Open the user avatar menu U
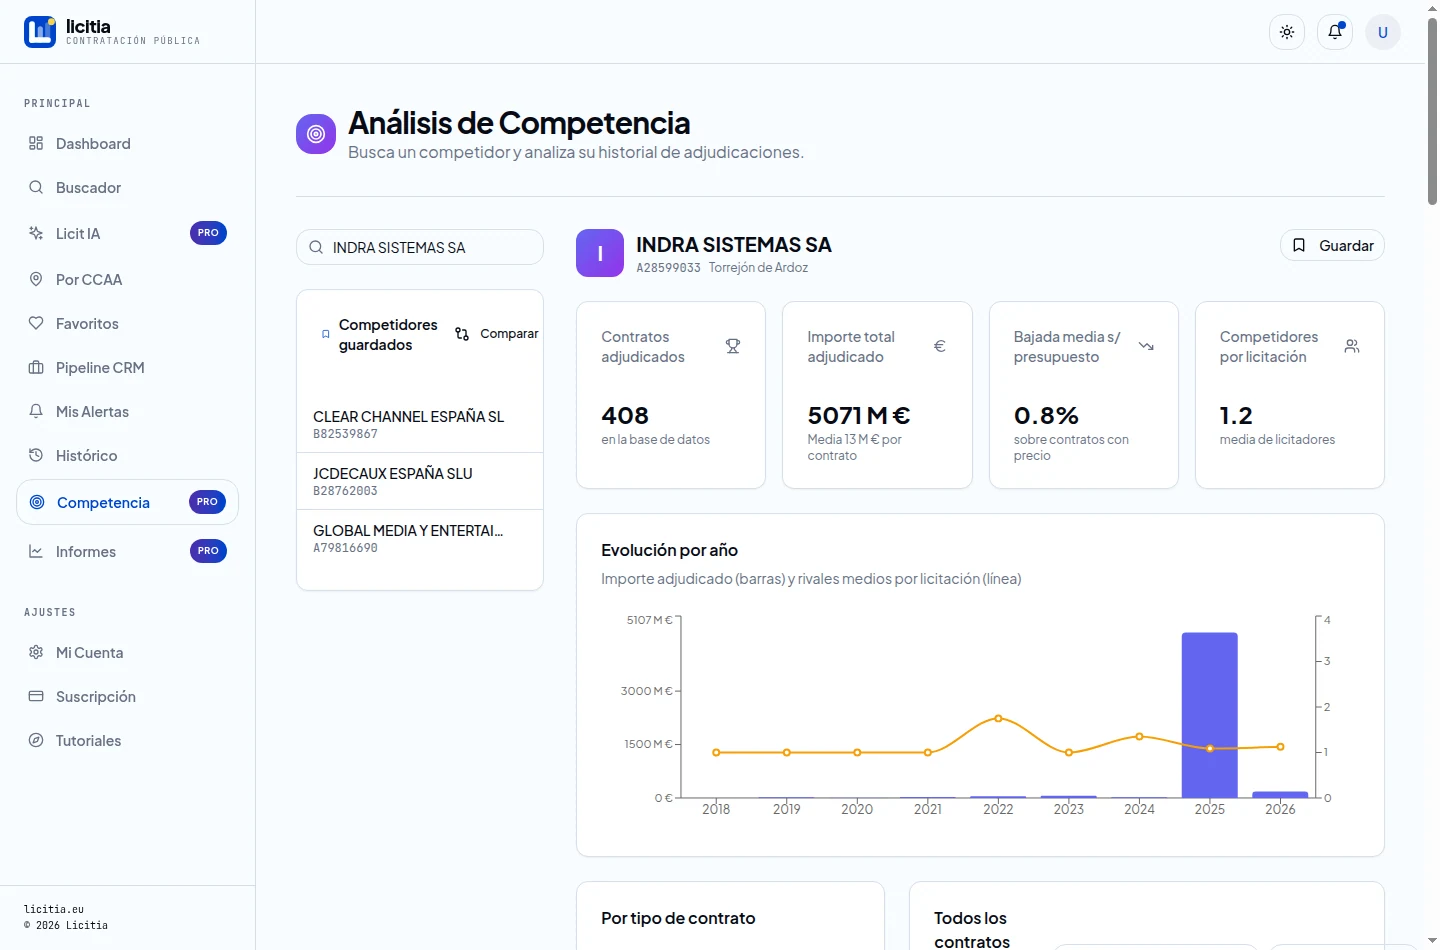1440x950 pixels. coord(1383,32)
